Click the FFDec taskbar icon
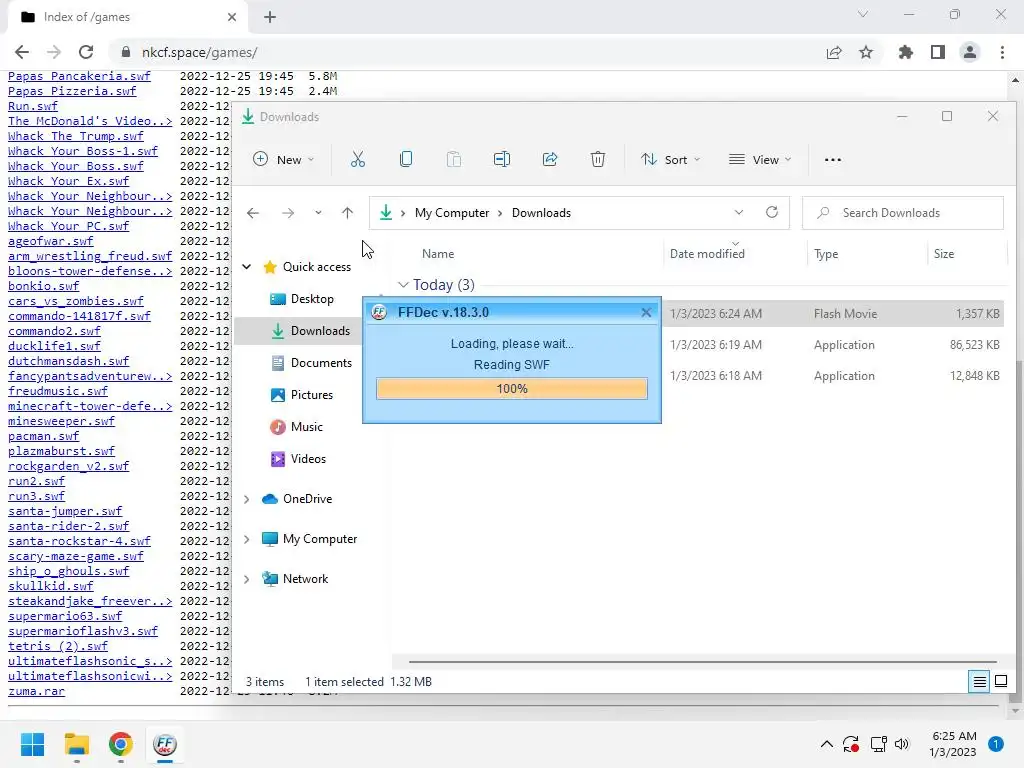Viewport: 1024px width, 768px height. click(165, 744)
